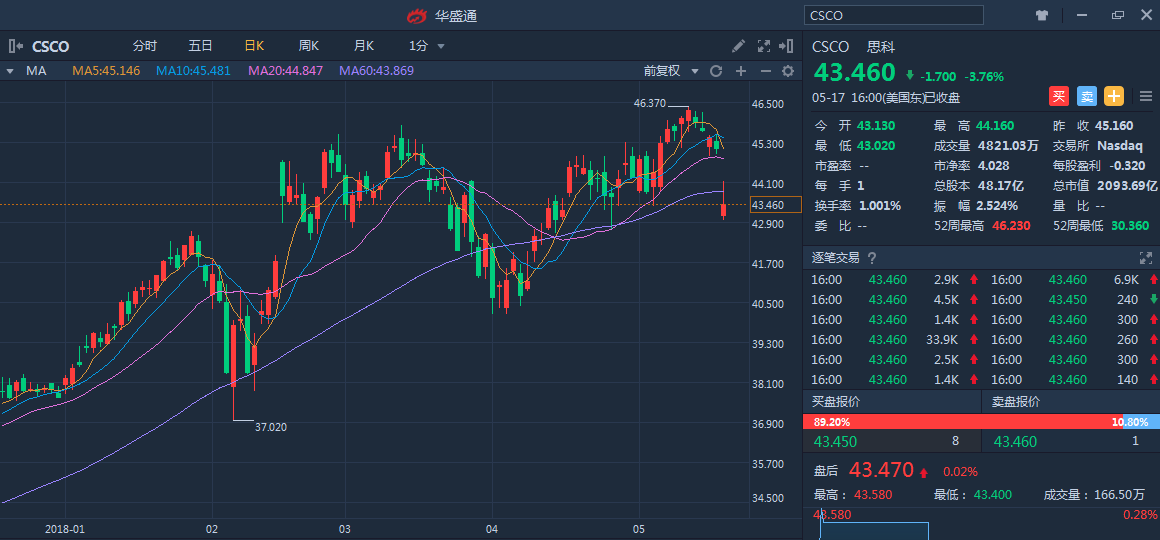This screenshot has height=540, width=1160.
Task: Collapse the MA indicator row
Action: [x=9, y=71]
